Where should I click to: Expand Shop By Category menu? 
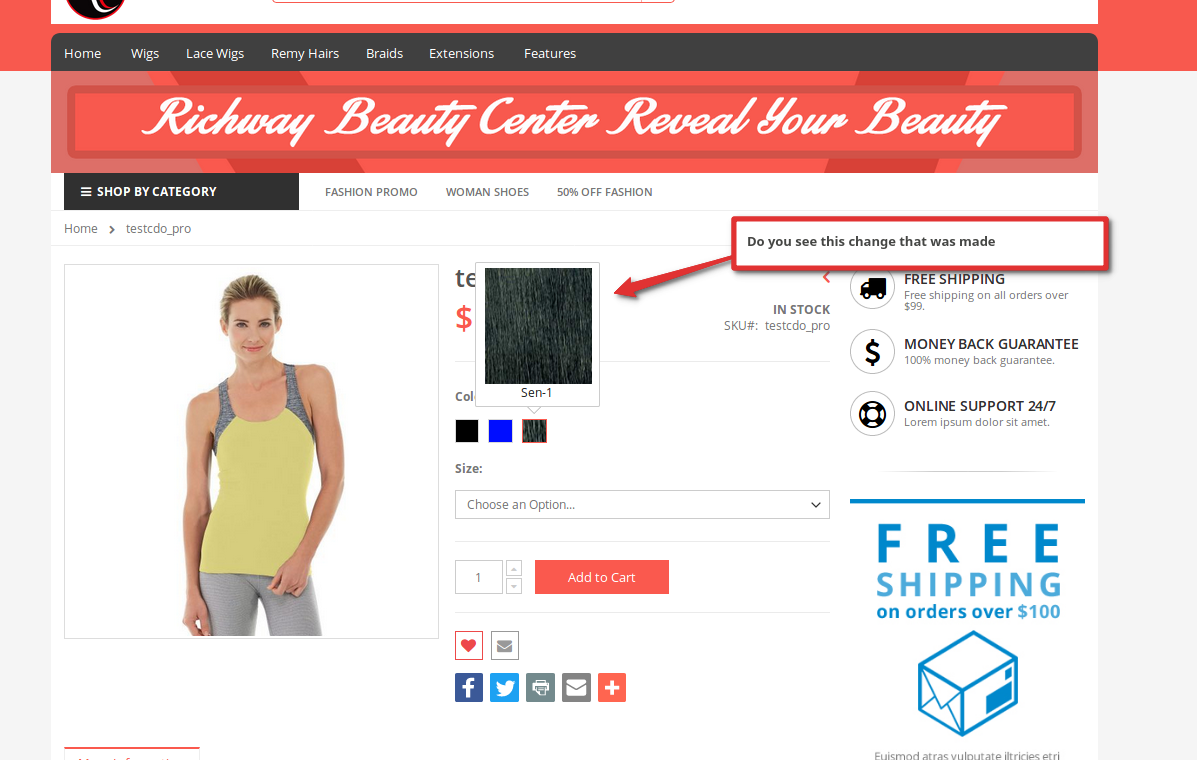(181, 192)
